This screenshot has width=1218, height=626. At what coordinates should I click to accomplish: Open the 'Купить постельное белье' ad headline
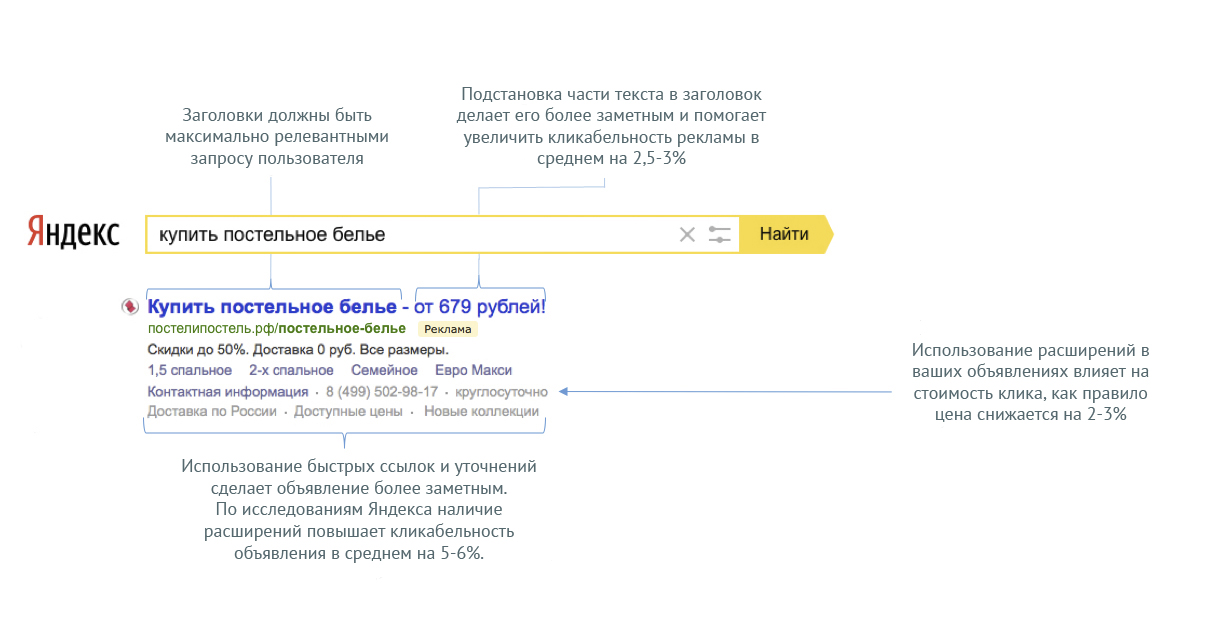[x=272, y=306]
